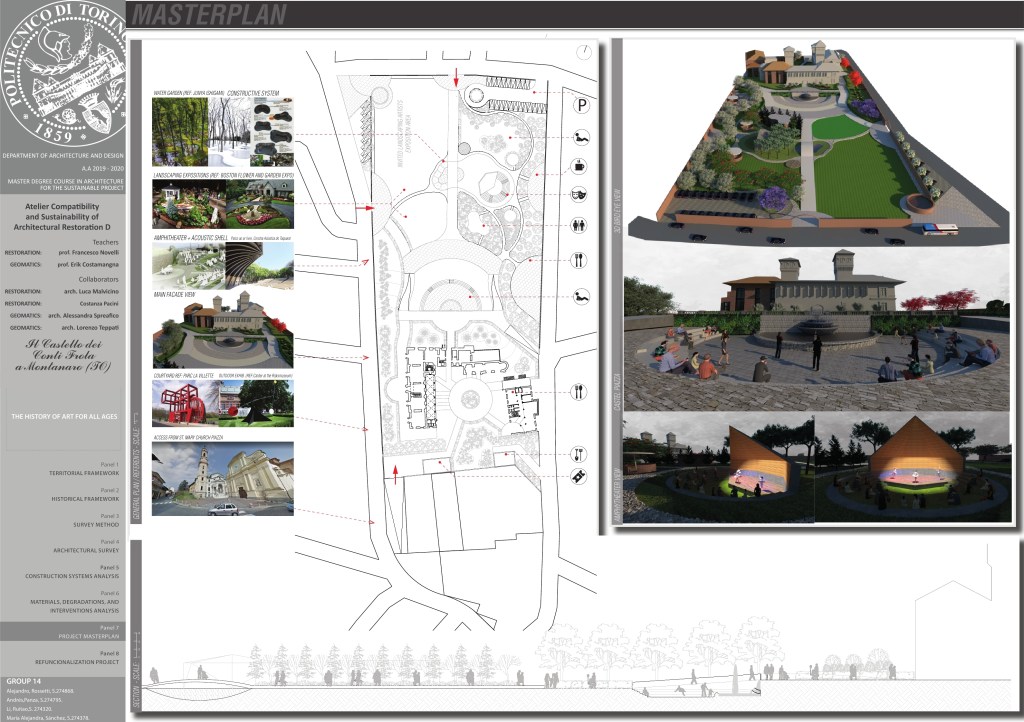
Task: Select Panel 1 Territorial Framework
Action: 62,469
